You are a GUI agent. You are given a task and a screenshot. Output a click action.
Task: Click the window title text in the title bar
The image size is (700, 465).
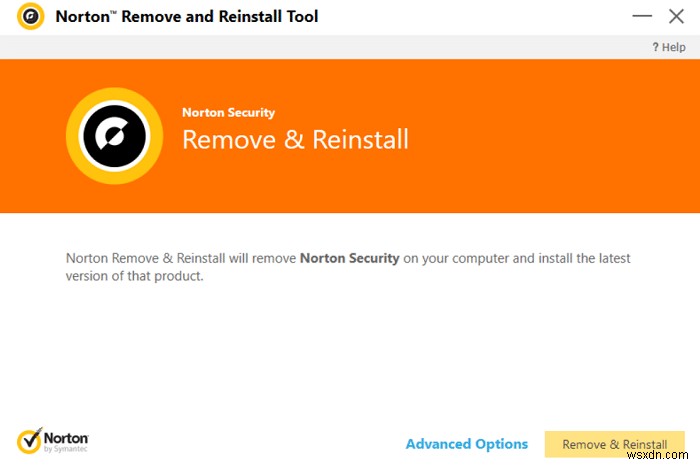click(187, 17)
